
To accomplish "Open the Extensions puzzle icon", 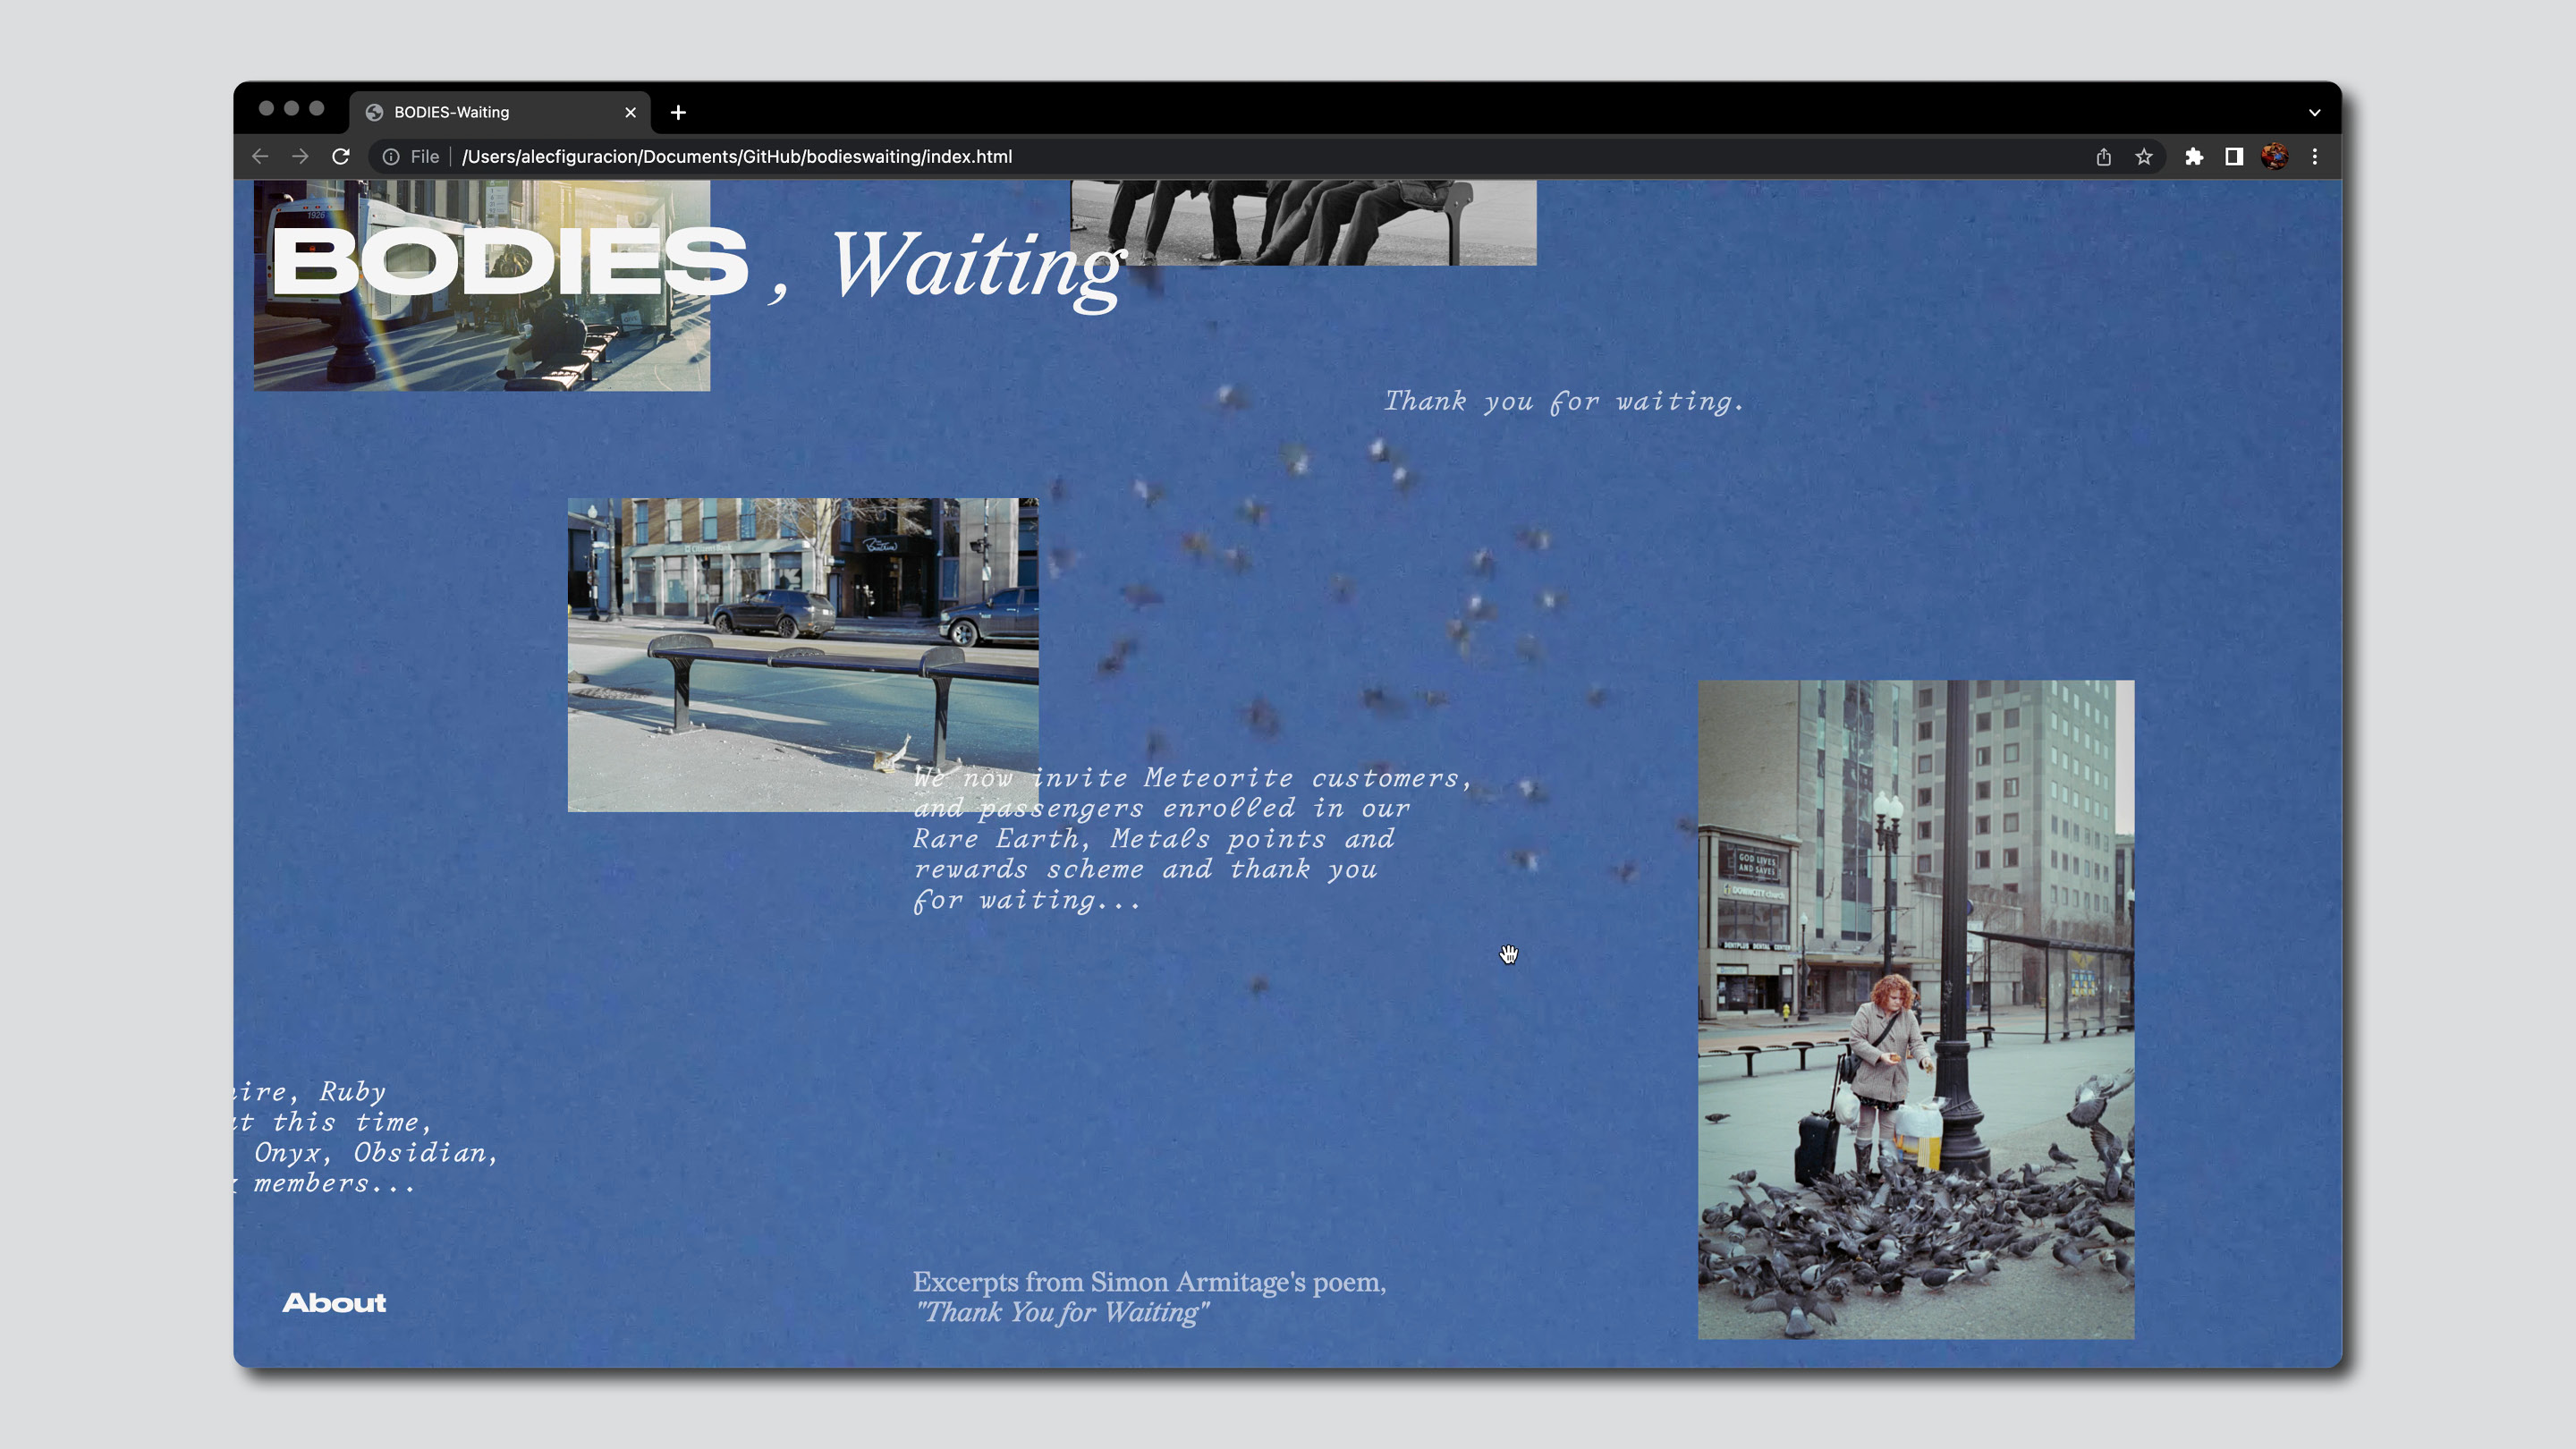I will click(2193, 156).
